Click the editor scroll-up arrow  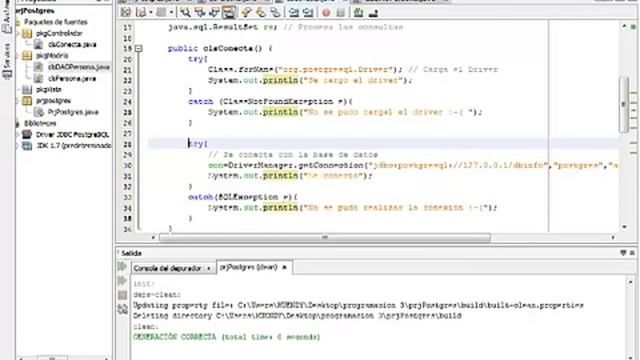click(624, 26)
